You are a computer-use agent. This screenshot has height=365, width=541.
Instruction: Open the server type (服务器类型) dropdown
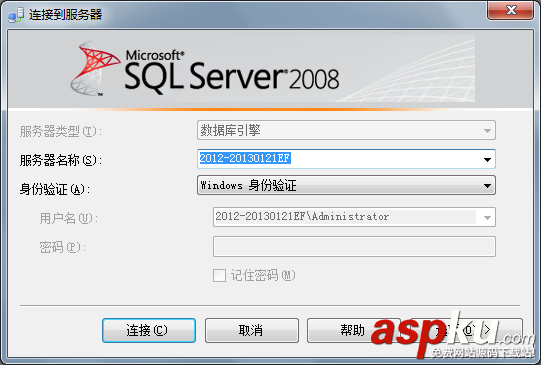(346, 130)
